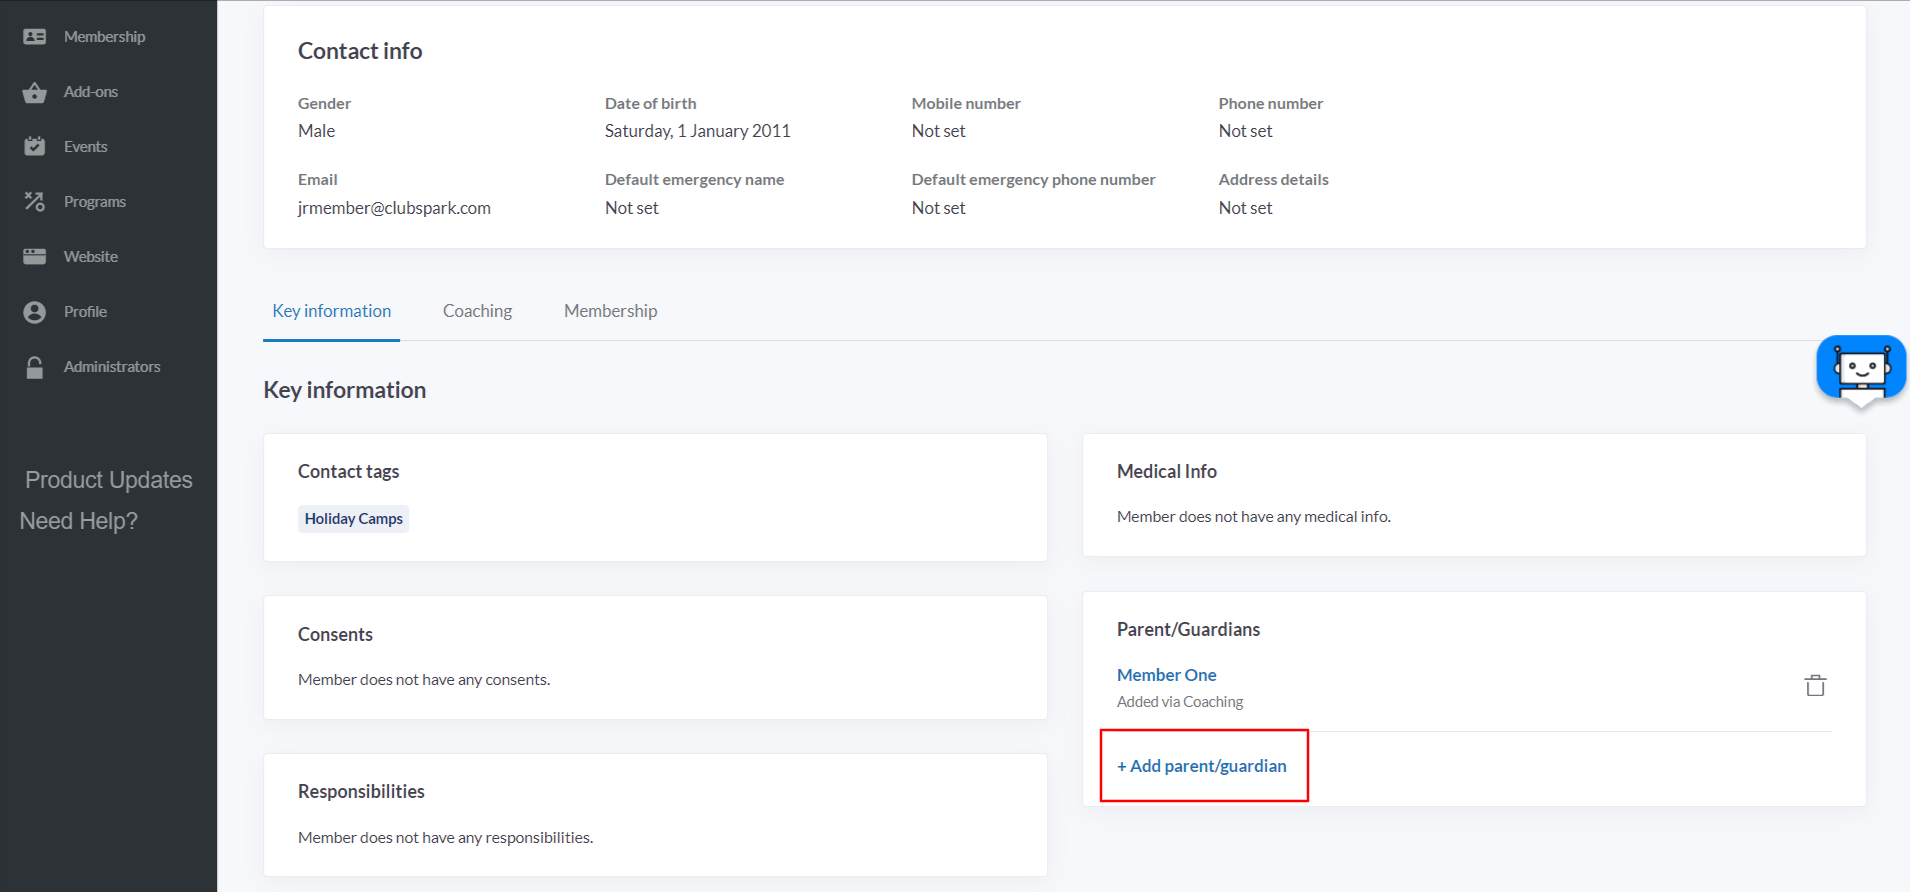The height and width of the screenshot is (892, 1910).
Task: Click the Membership card icon in sidebar
Action: 35,37
